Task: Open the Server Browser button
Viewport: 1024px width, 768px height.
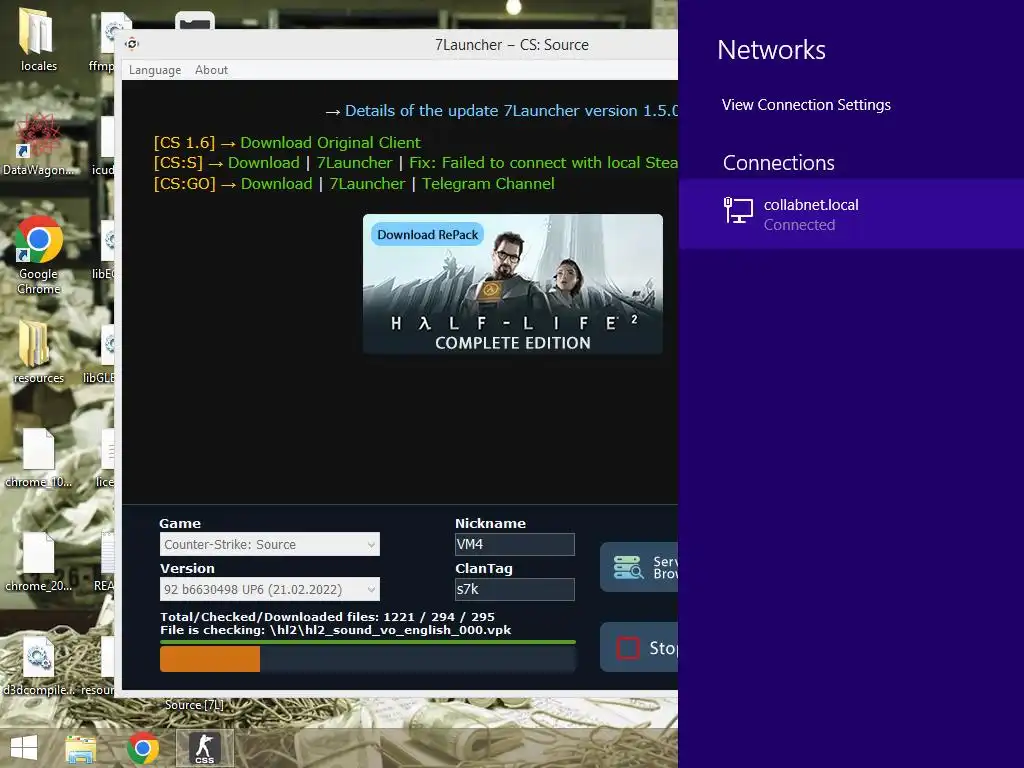Action: coord(639,567)
